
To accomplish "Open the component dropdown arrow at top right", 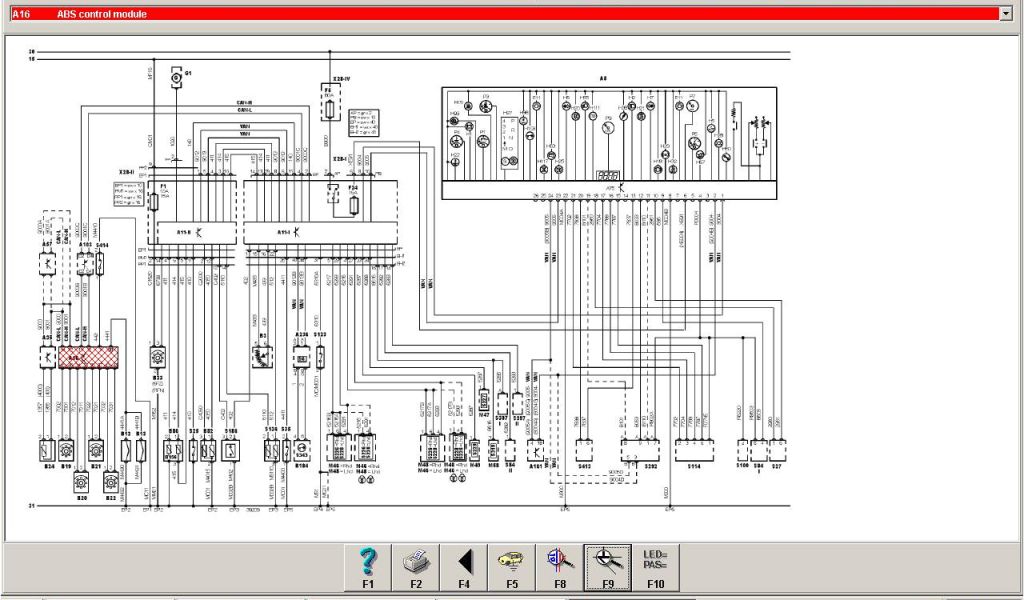I will (1005, 14).
